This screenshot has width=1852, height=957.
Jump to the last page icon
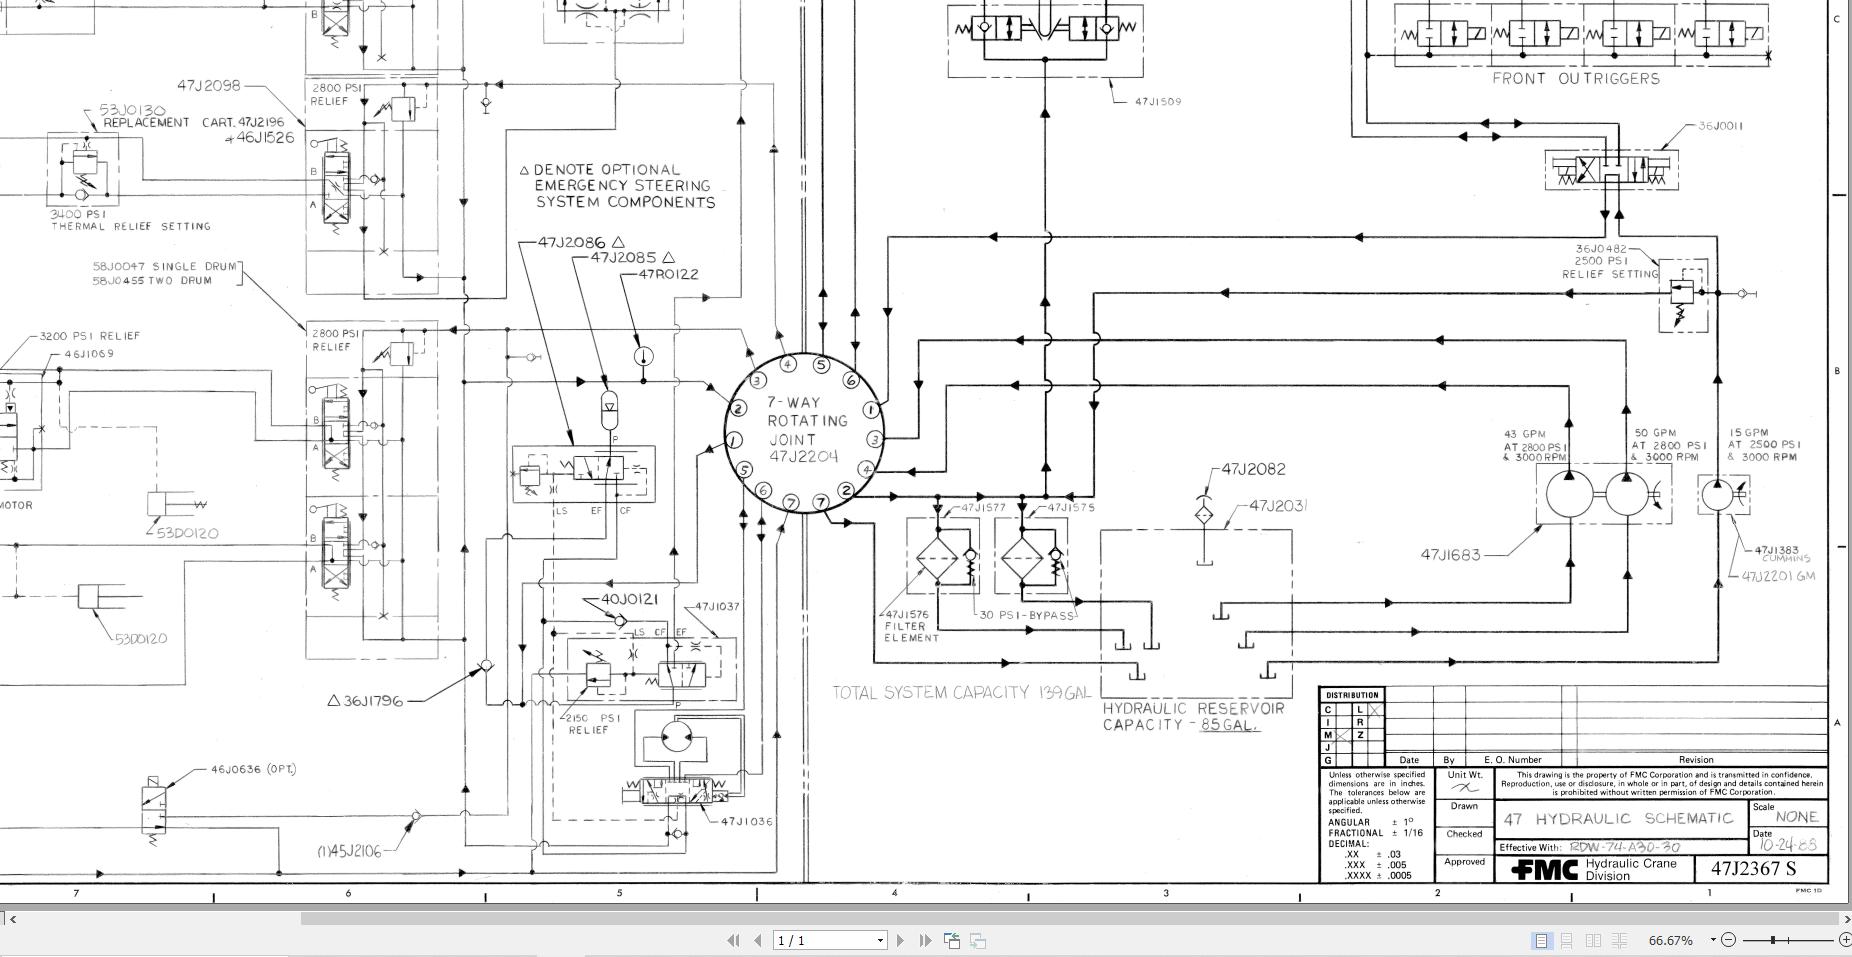pyautogui.click(x=925, y=940)
